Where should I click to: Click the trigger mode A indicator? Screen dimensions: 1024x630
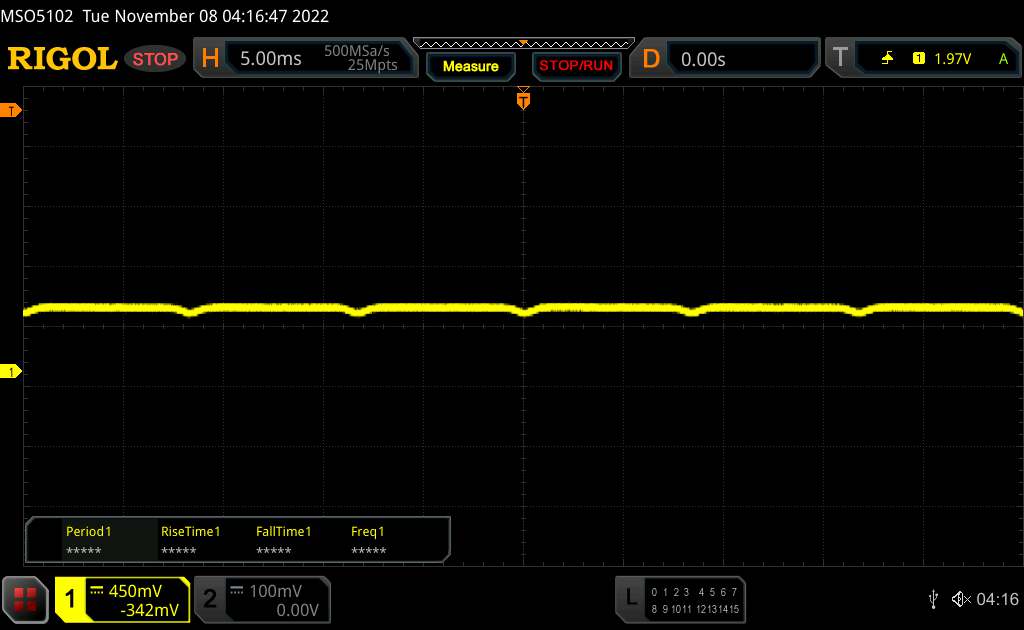1003,59
